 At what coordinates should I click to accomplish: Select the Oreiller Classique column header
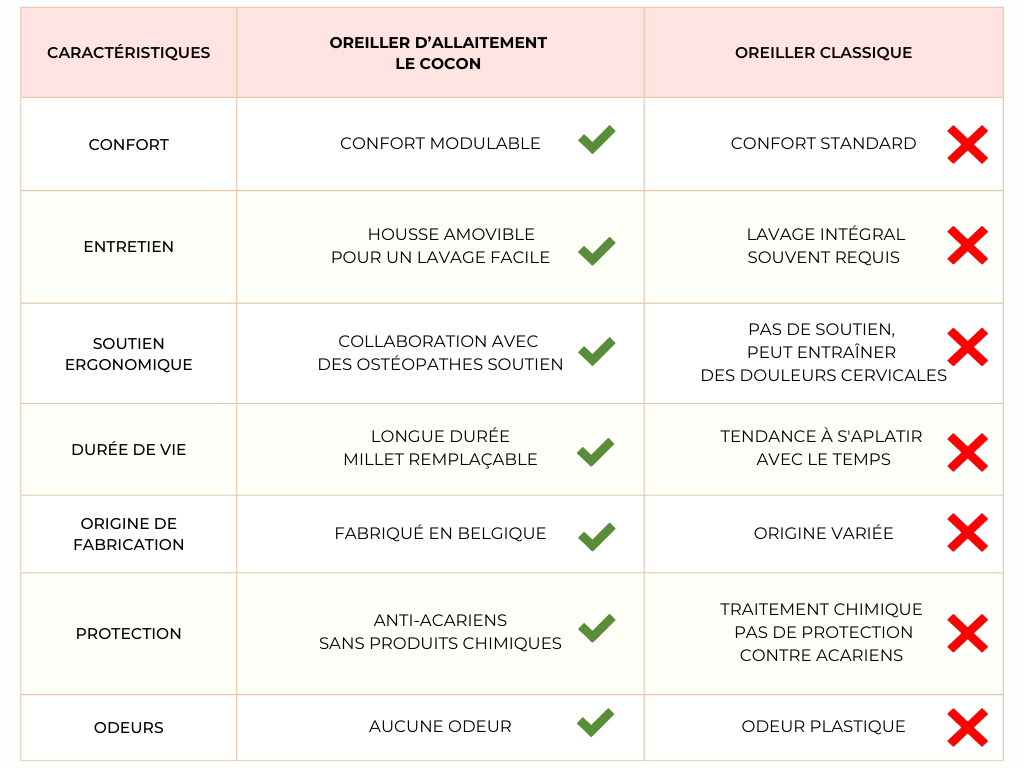click(x=823, y=53)
